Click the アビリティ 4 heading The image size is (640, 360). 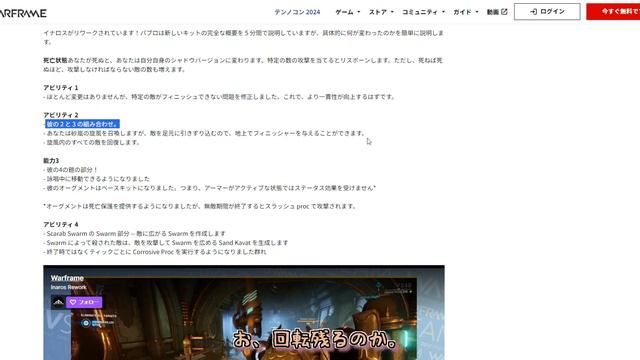60,224
